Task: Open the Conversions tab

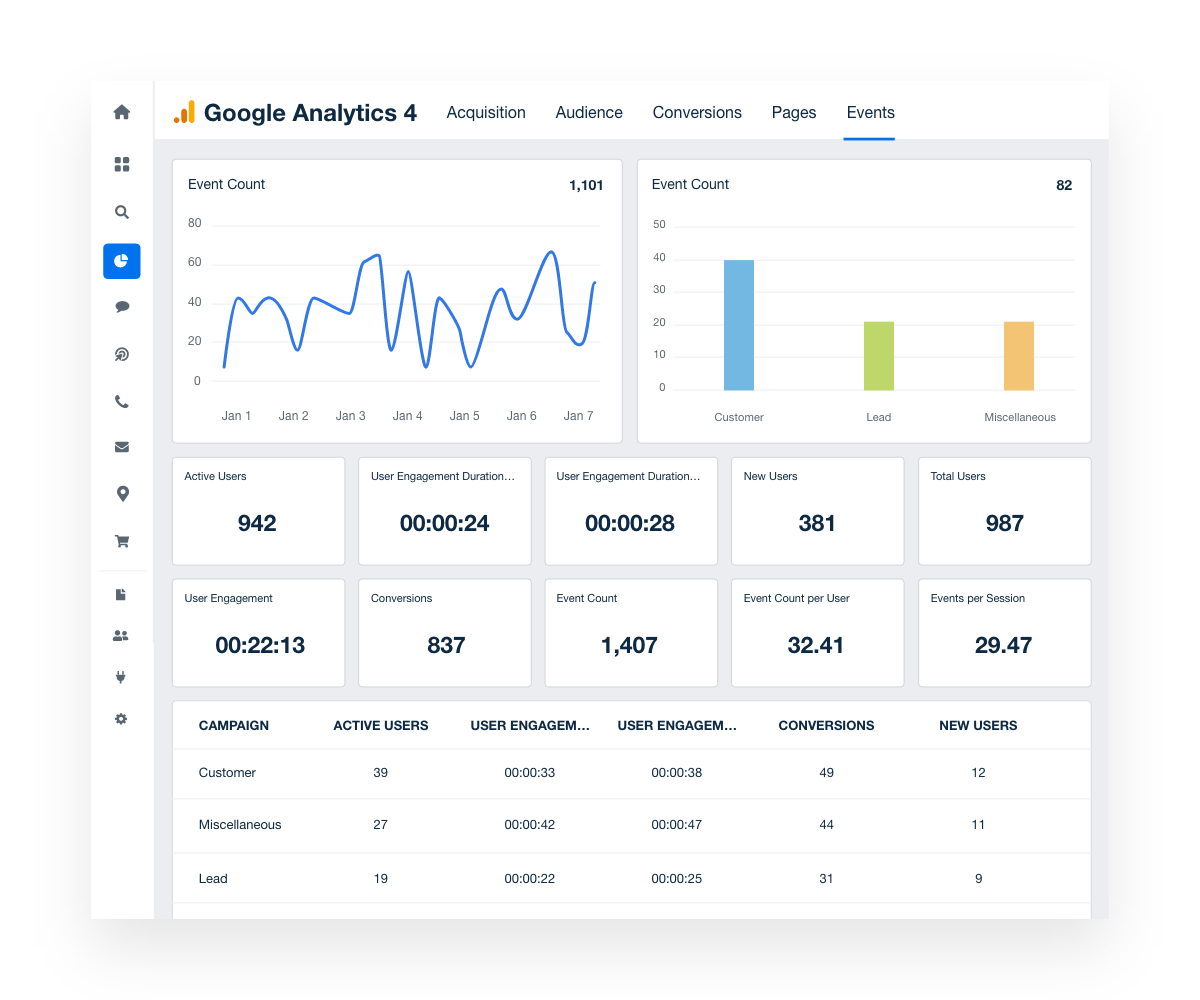Action: pos(697,113)
